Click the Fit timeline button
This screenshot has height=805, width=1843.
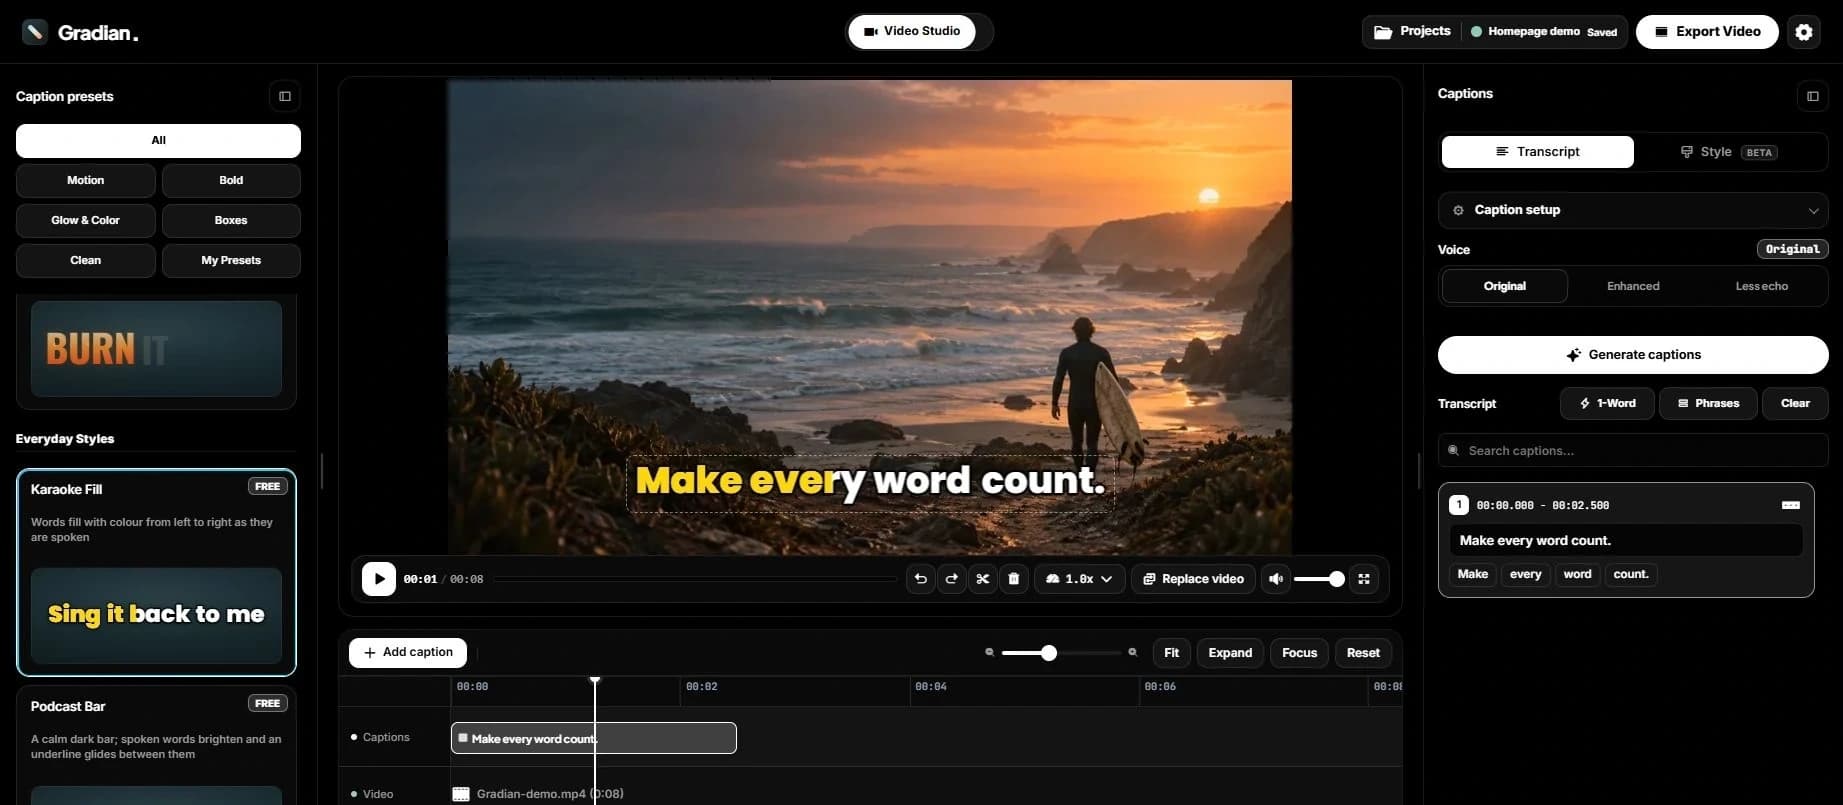[x=1171, y=653]
